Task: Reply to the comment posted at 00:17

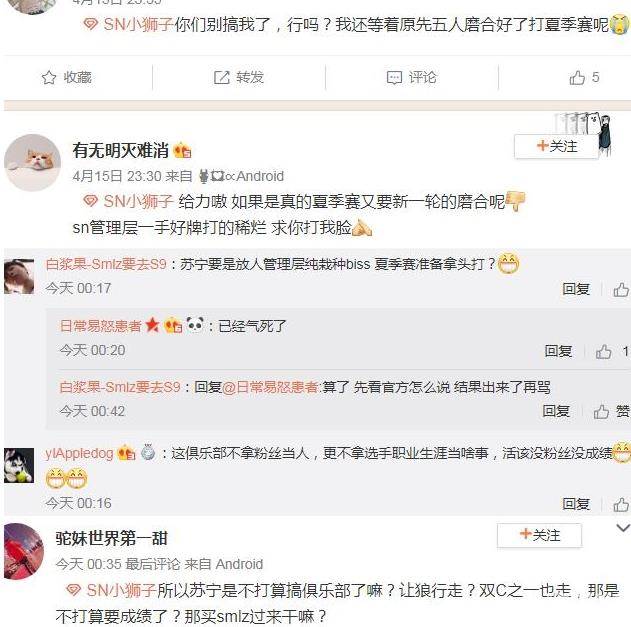Action: point(575,289)
